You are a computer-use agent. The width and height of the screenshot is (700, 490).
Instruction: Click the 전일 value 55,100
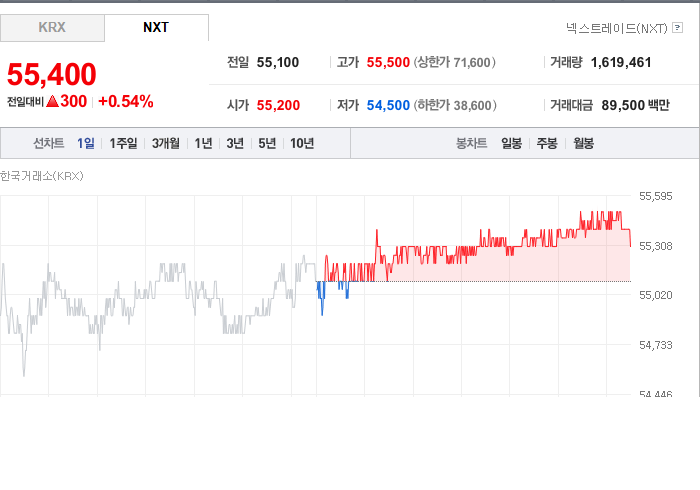(278, 62)
